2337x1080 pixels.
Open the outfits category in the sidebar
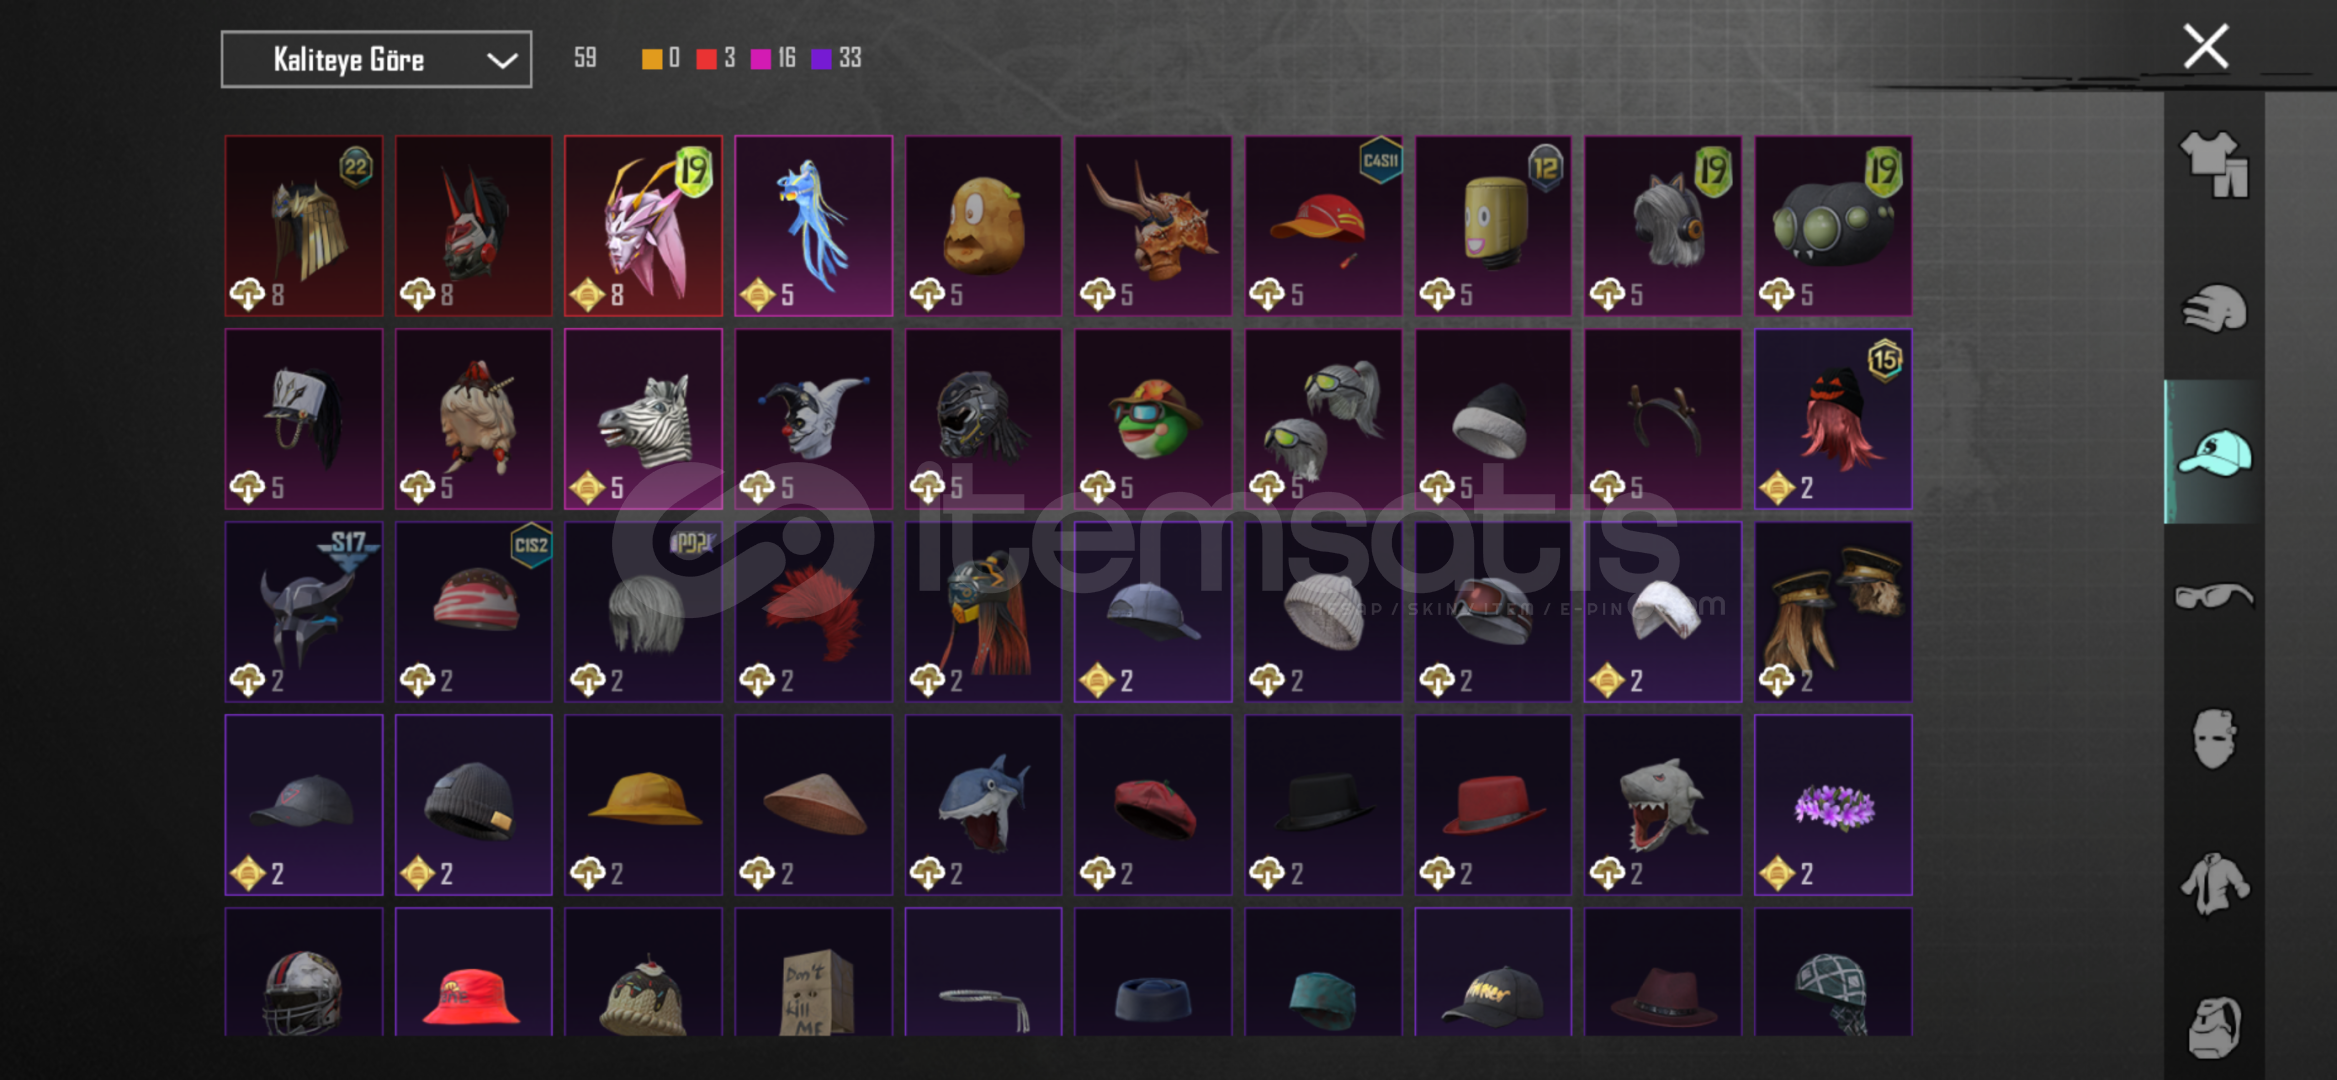(x=2214, y=164)
